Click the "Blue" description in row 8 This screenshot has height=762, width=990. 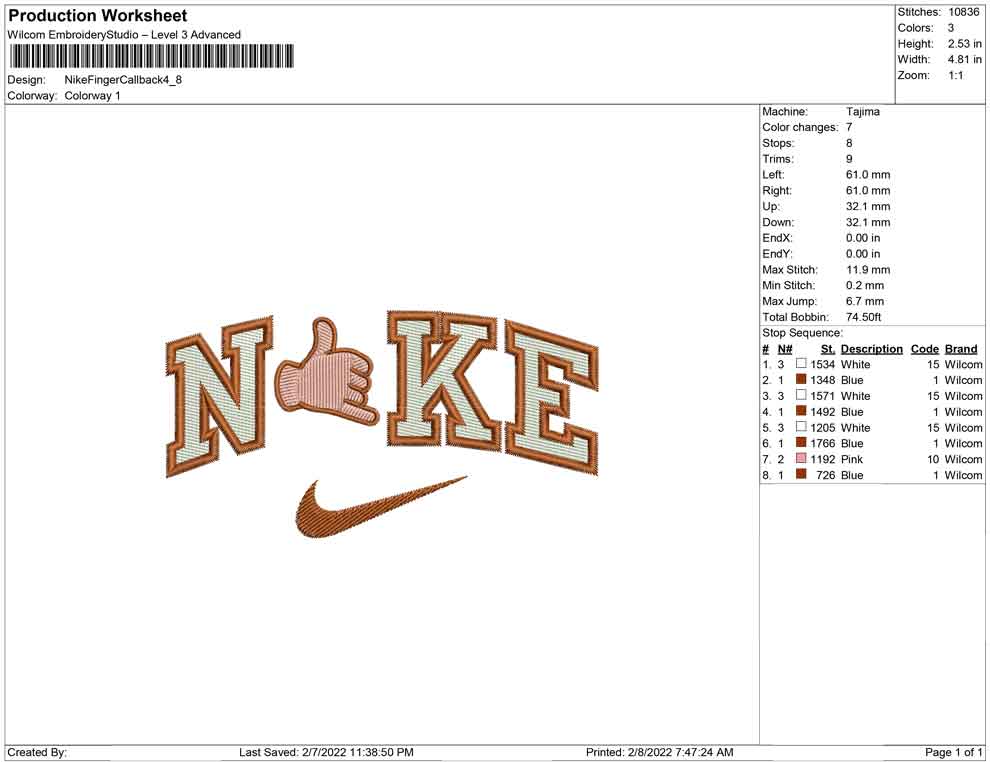click(x=852, y=475)
